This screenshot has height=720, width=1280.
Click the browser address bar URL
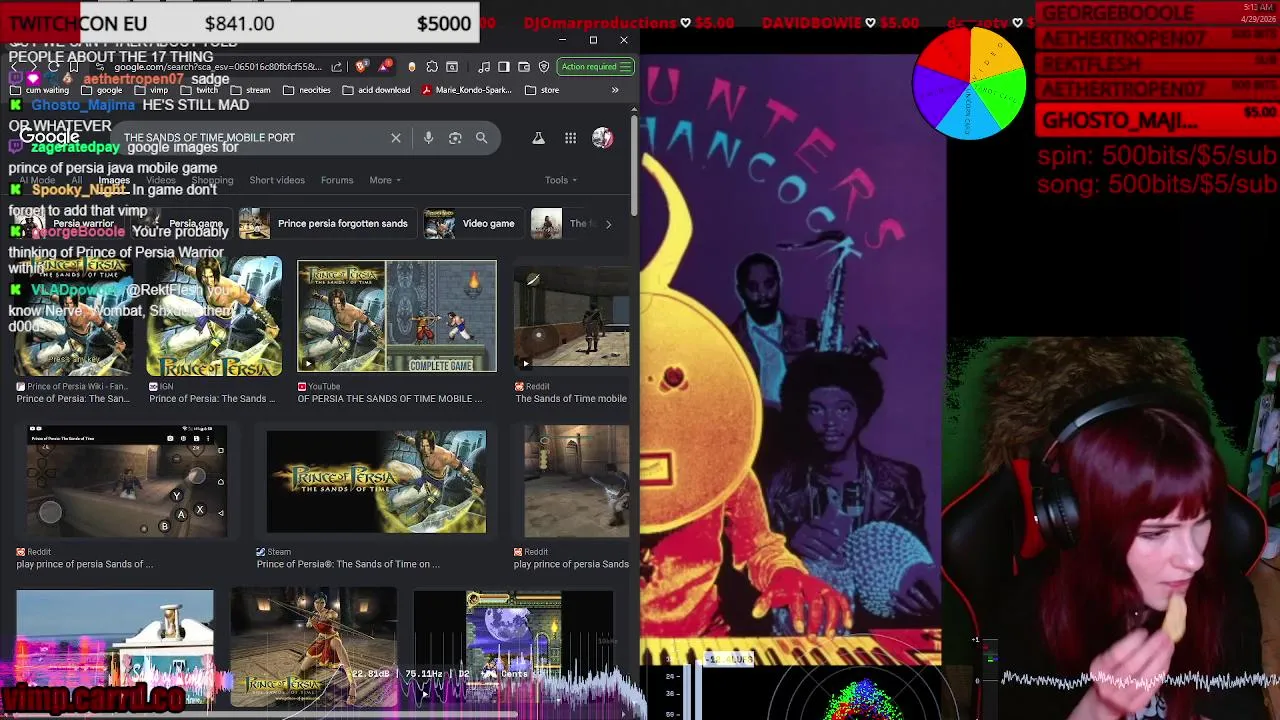point(218,67)
